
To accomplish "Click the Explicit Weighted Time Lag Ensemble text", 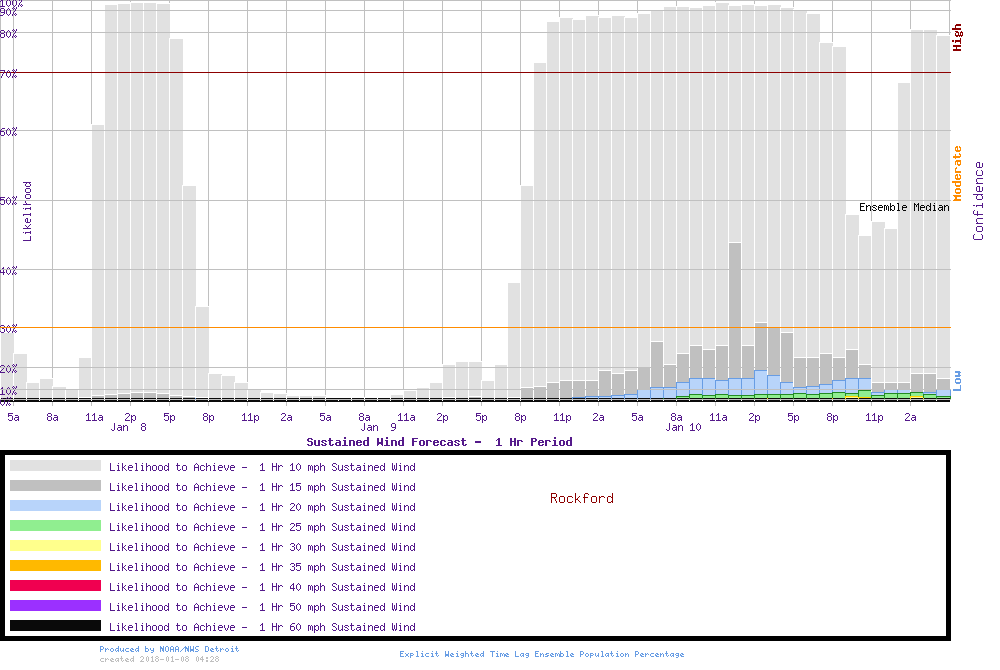I will pos(542,654).
